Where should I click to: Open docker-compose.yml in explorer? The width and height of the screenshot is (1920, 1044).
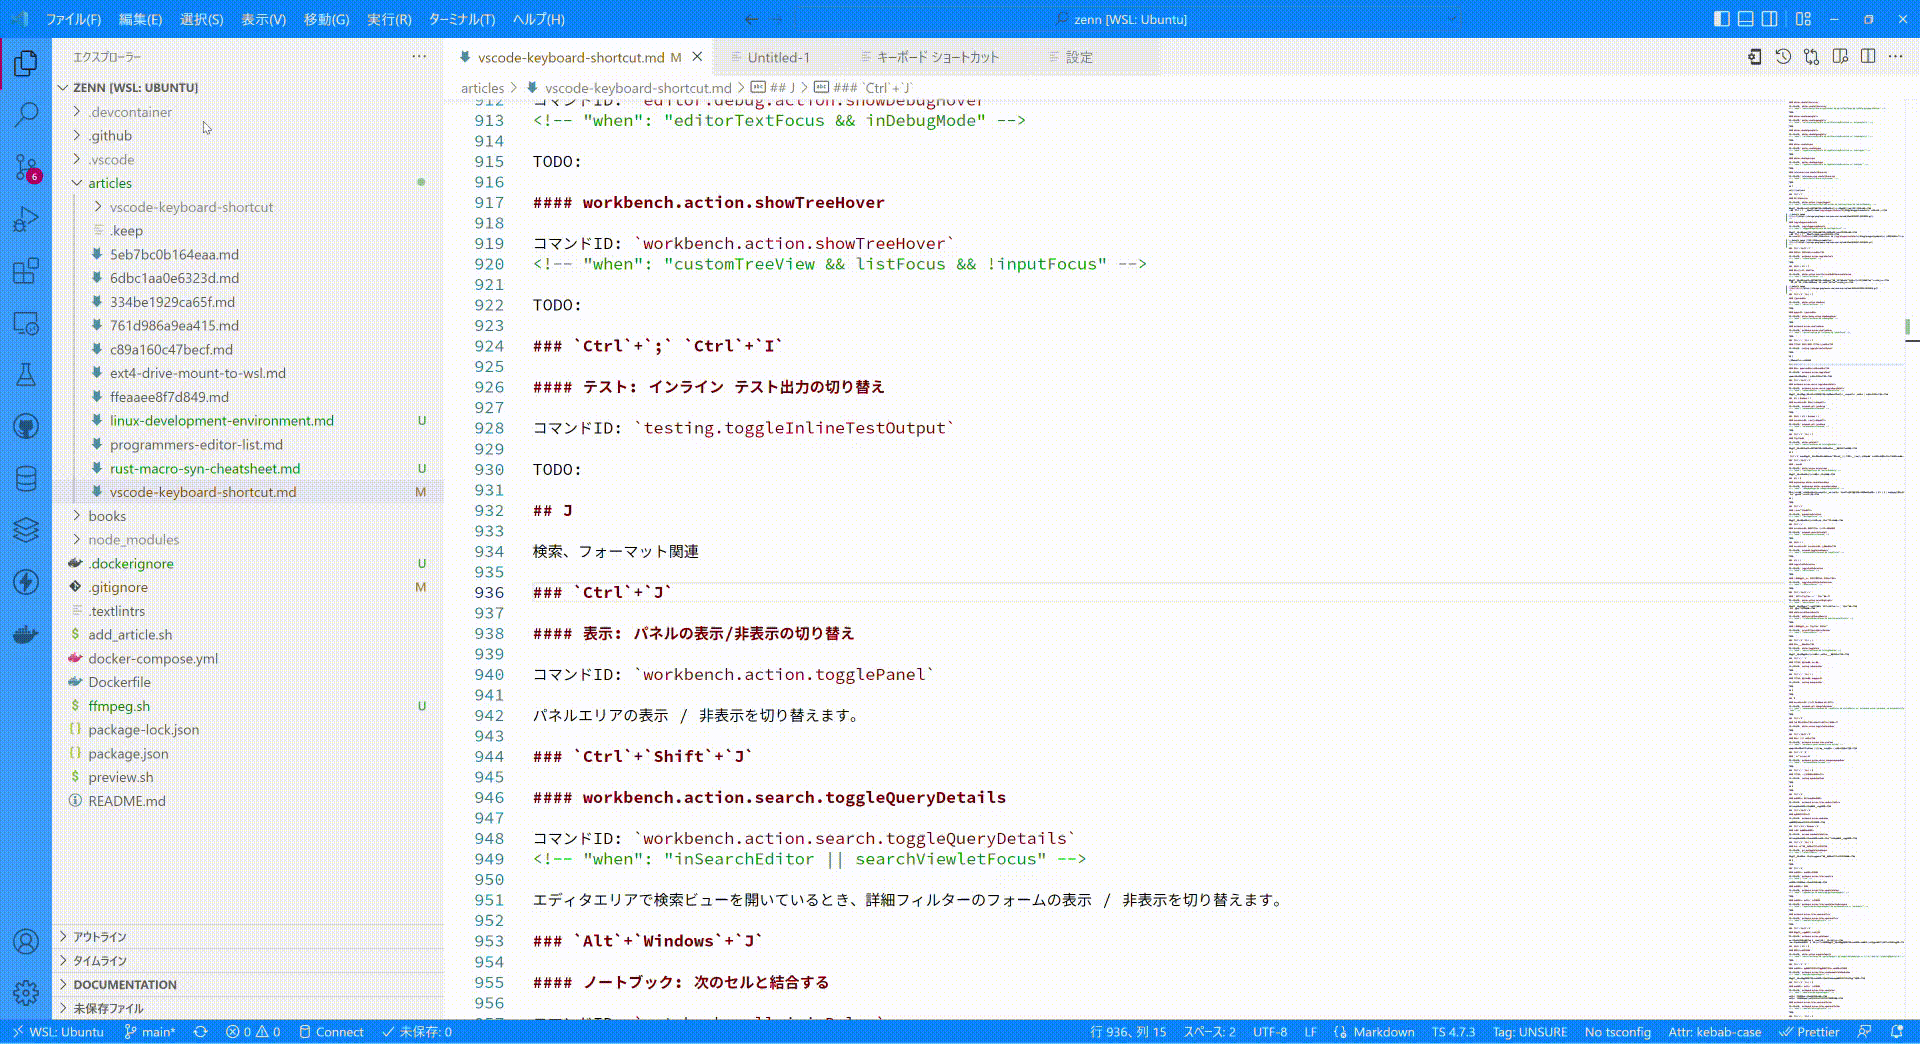pyautogui.click(x=153, y=659)
